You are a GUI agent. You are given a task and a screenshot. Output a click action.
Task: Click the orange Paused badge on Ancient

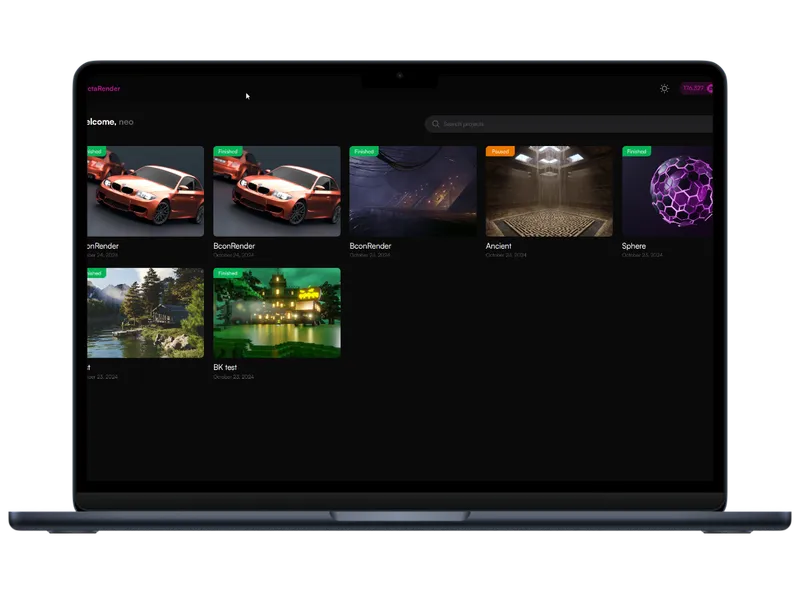tap(500, 152)
